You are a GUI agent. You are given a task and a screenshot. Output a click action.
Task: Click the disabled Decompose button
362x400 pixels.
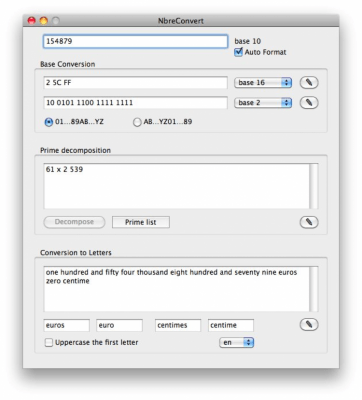74,222
